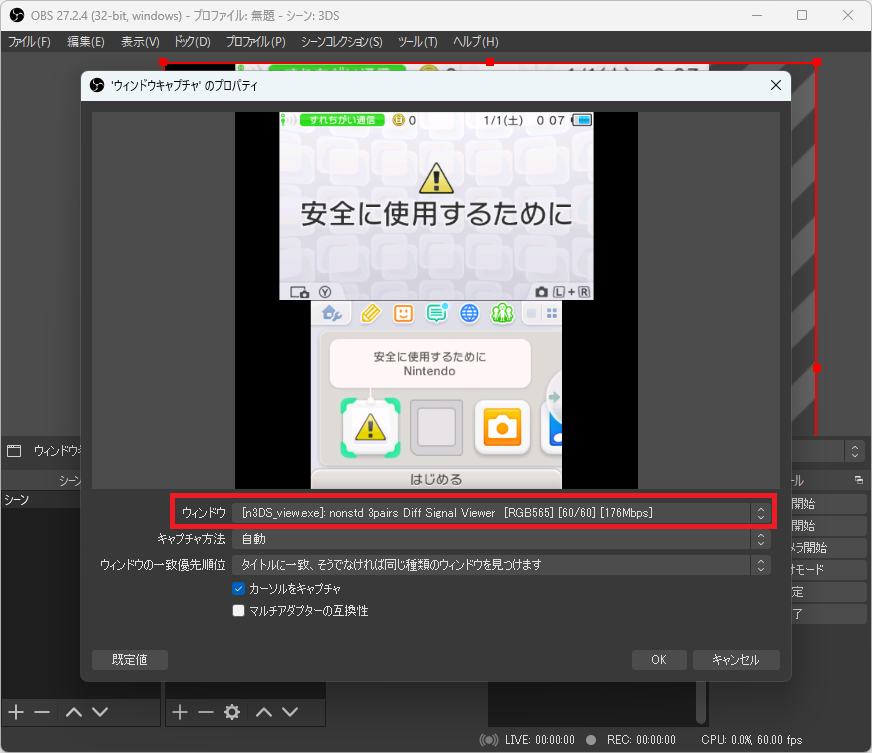
Task: Move the scene down with the arrow
Action: [100, 712]
